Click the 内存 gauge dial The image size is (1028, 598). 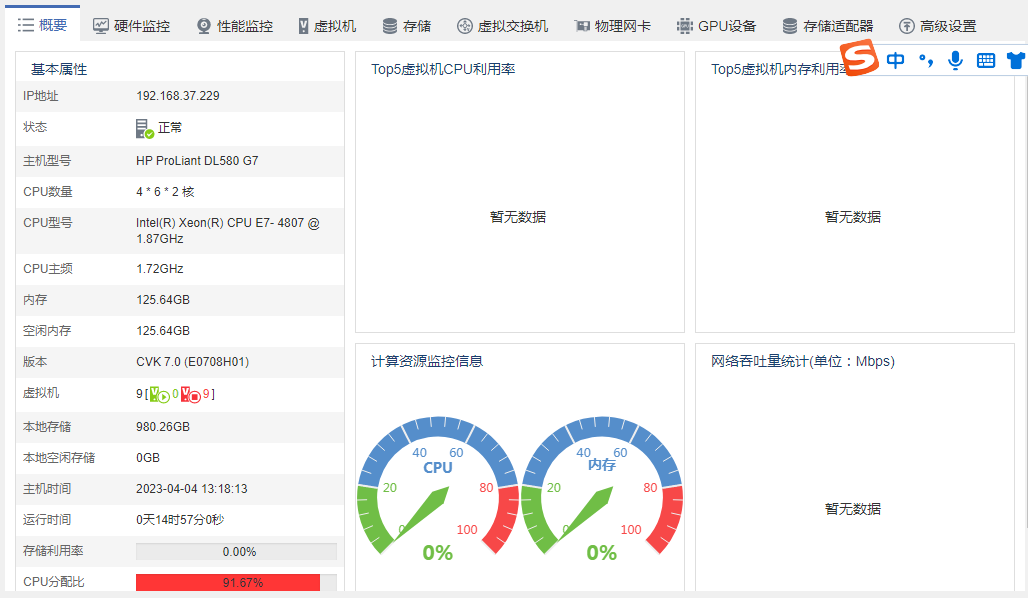(x=602, y=485)
